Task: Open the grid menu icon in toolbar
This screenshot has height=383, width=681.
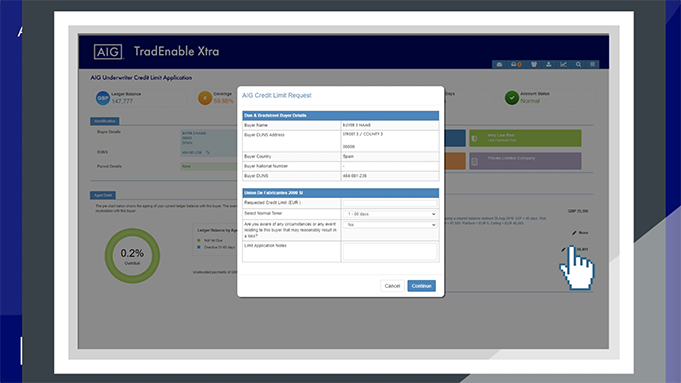Action: point(592,64)
